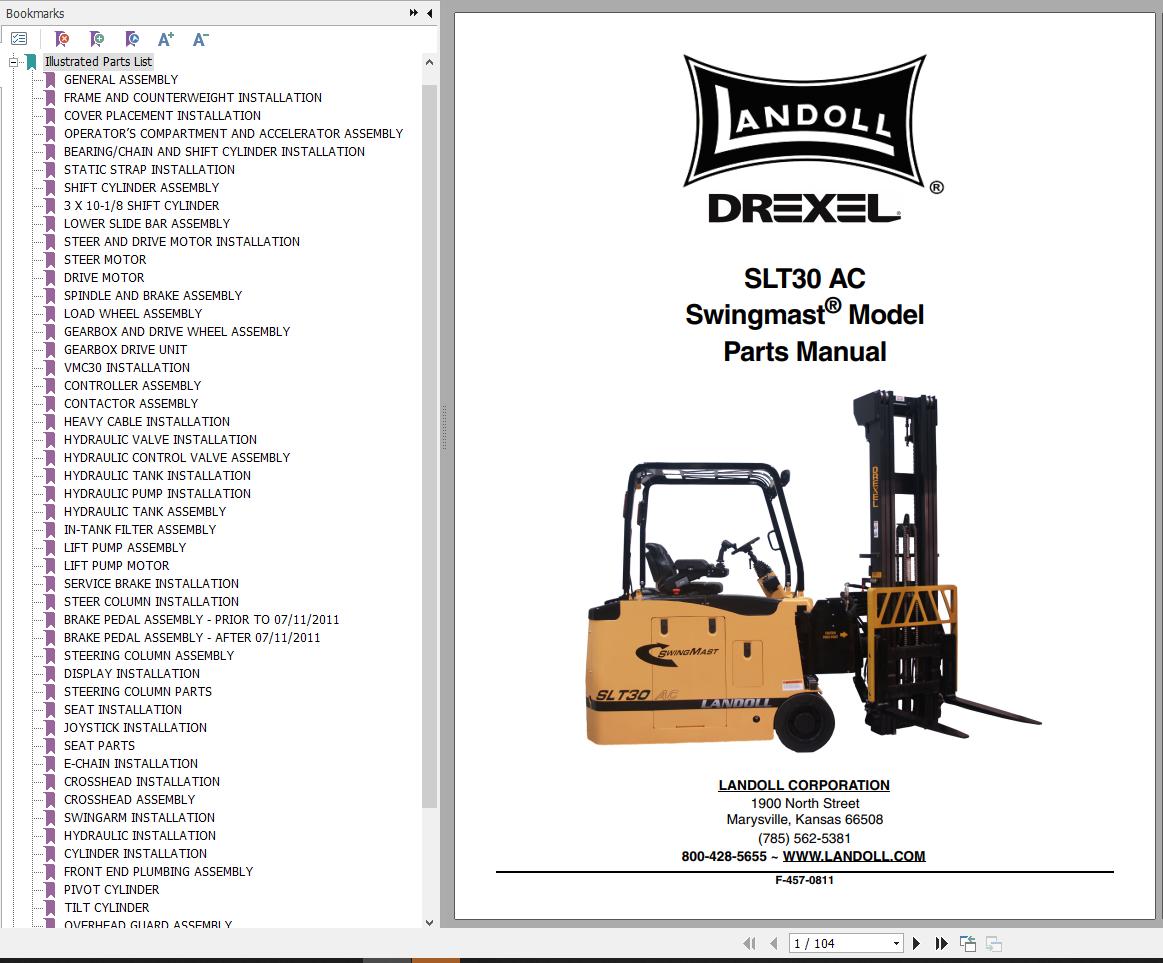Go to the first page

click(x=750, y=943)
